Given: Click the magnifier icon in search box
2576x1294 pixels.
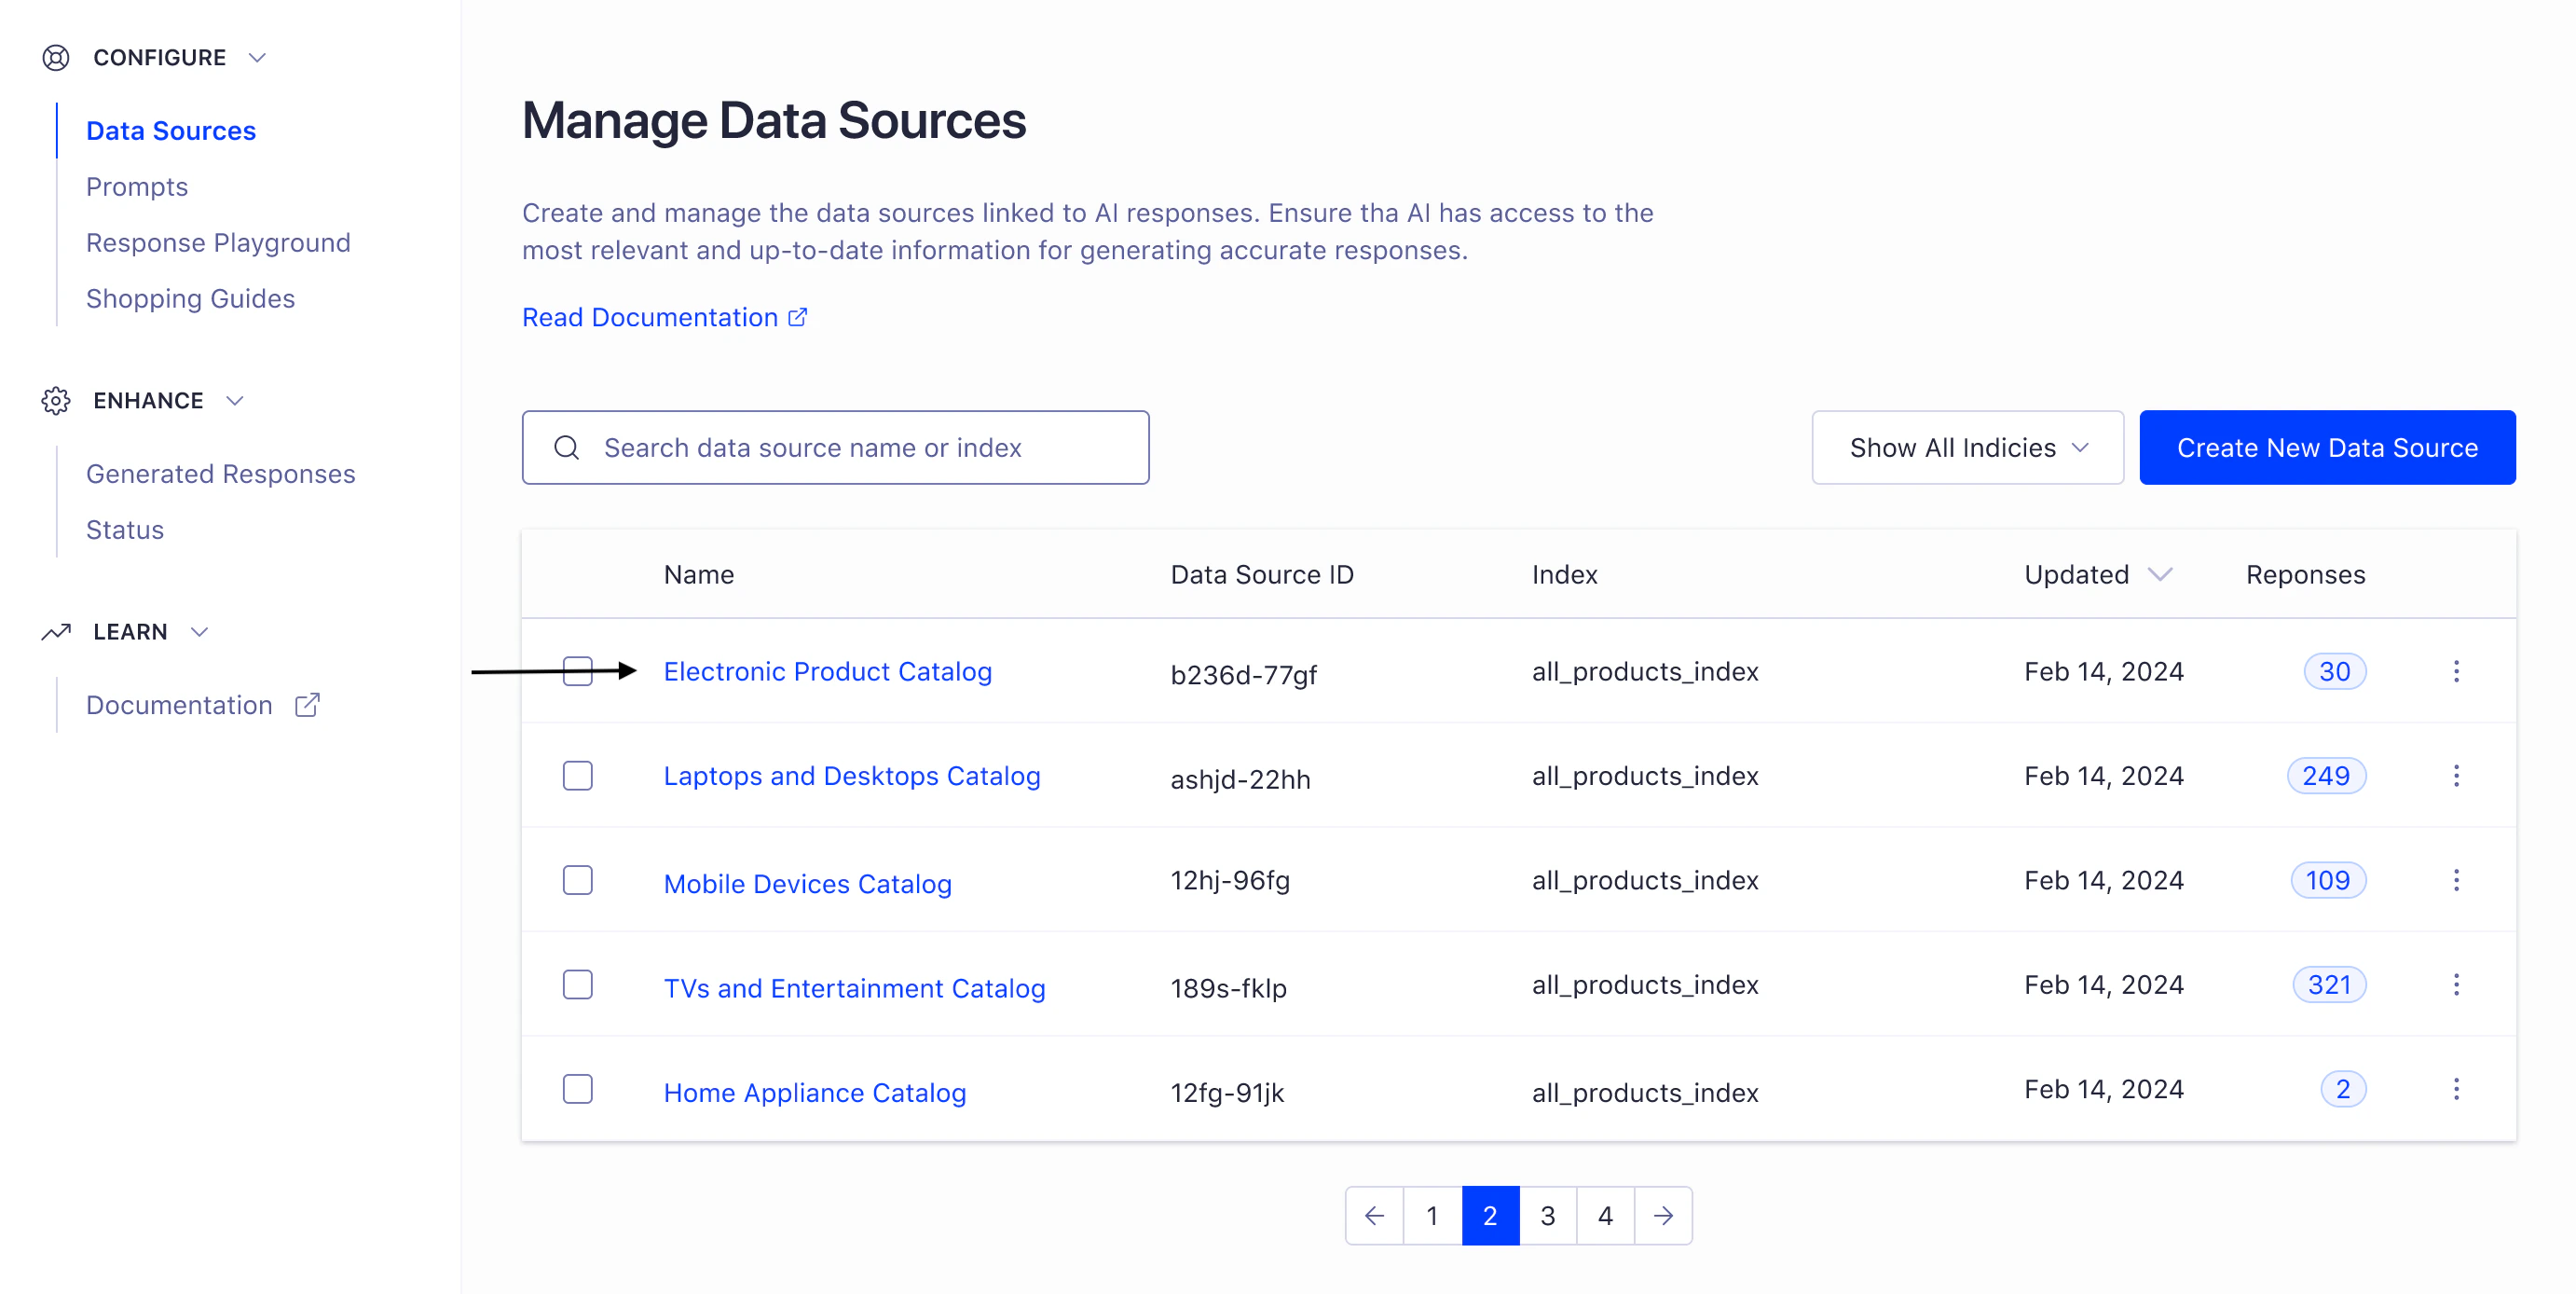Looking at the screenshot, I should point(567,447).
